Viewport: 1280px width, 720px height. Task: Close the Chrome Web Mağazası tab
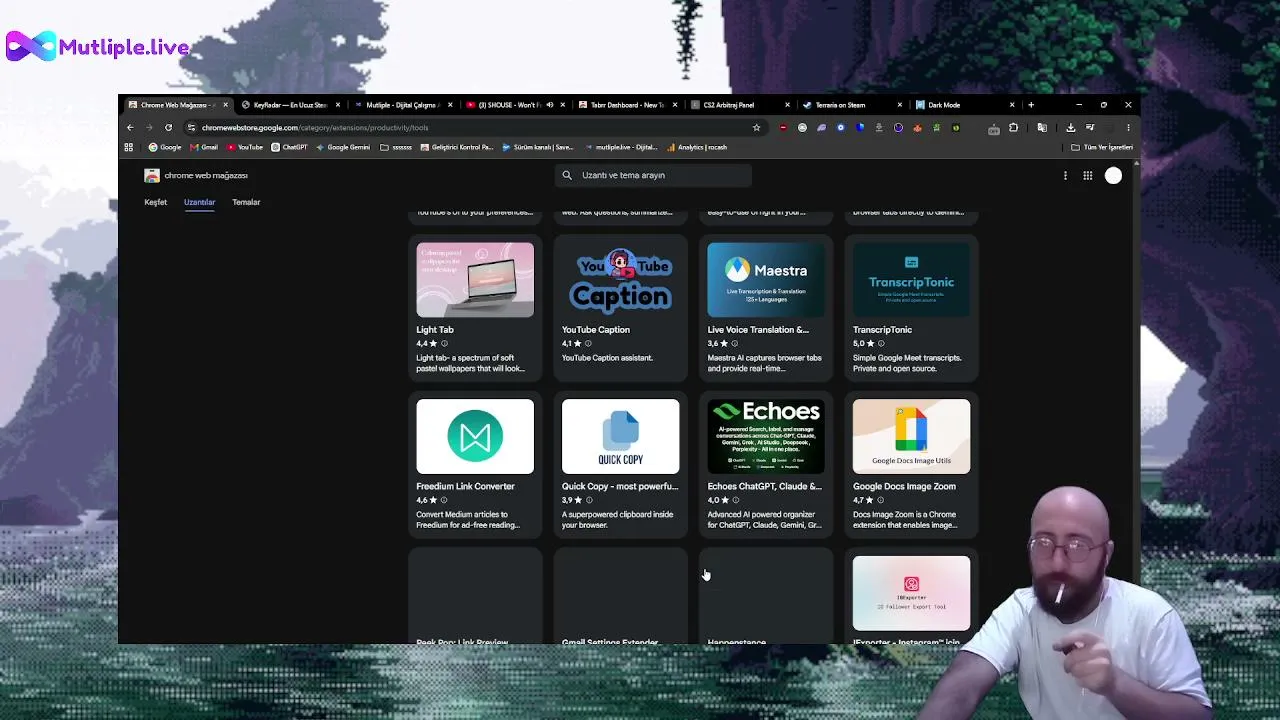225,105
